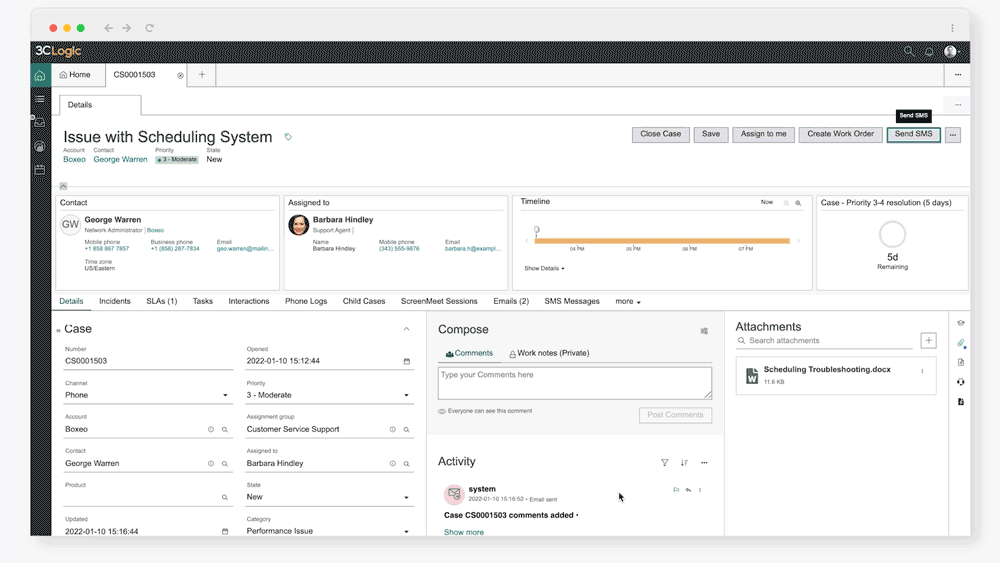Click the orange timeline bar
The height and width of the screenshot is (563, 1000).
(x=662, y=241)
